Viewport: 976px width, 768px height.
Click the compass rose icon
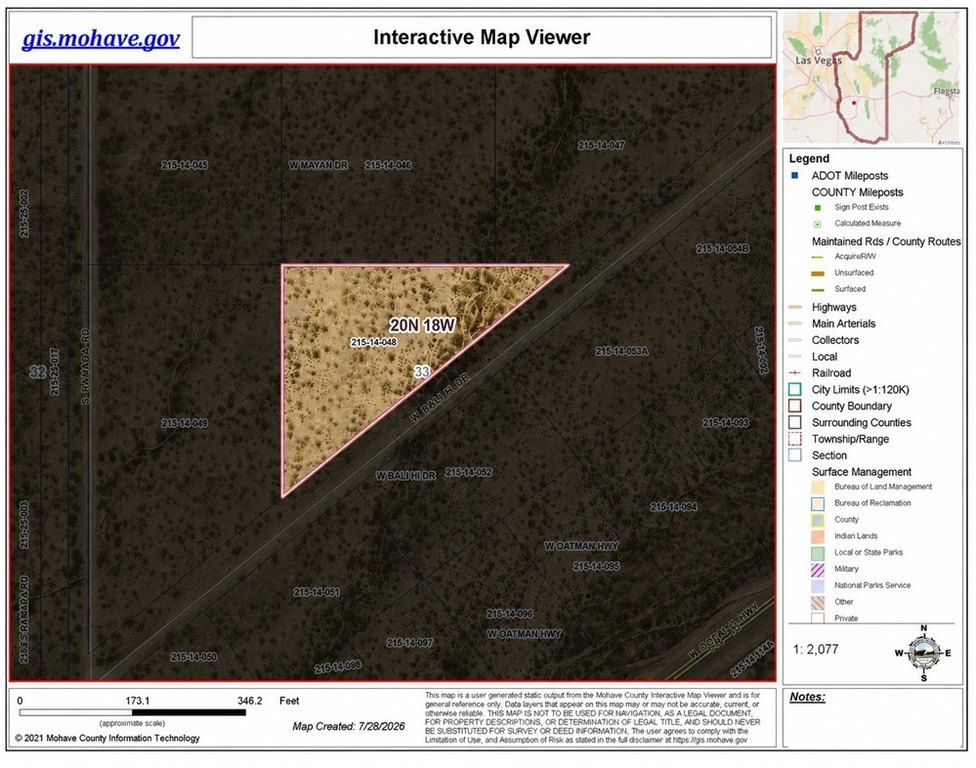[x=924, y=653]
